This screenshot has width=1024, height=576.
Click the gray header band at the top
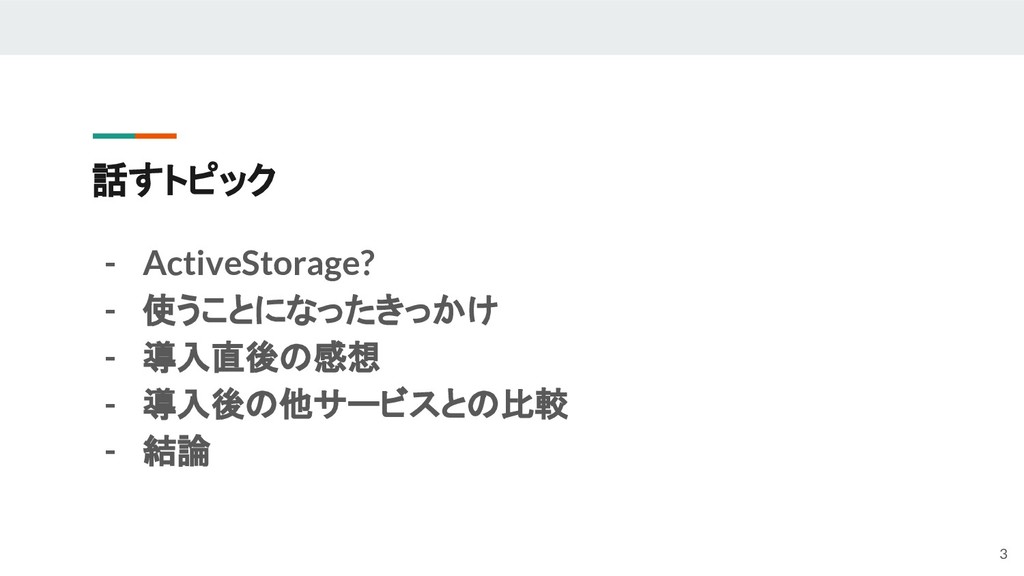click(512, 27)
